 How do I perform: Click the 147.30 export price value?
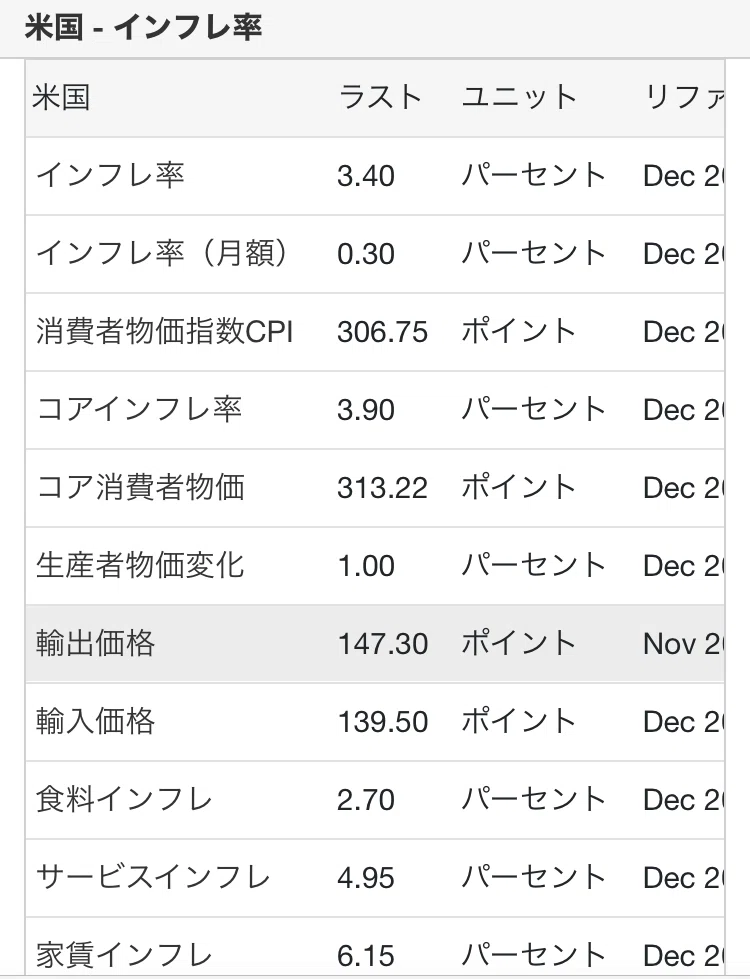click(x=382, y=644)
